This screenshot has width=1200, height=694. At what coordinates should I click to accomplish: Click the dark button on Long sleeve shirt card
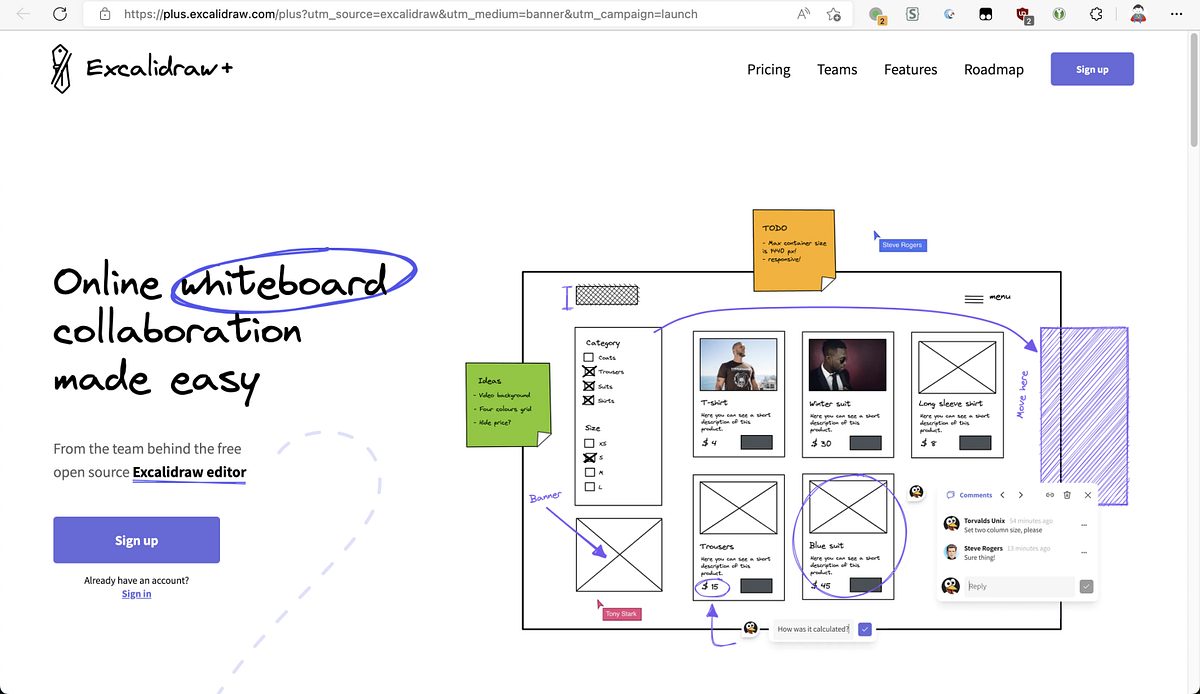pos(975,442)
